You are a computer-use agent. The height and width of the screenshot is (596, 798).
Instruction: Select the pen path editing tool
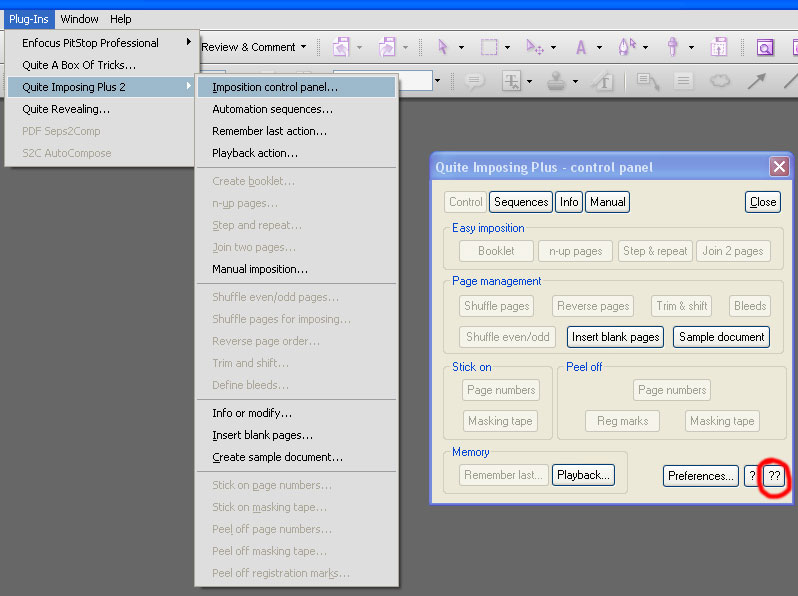[627, 47]
